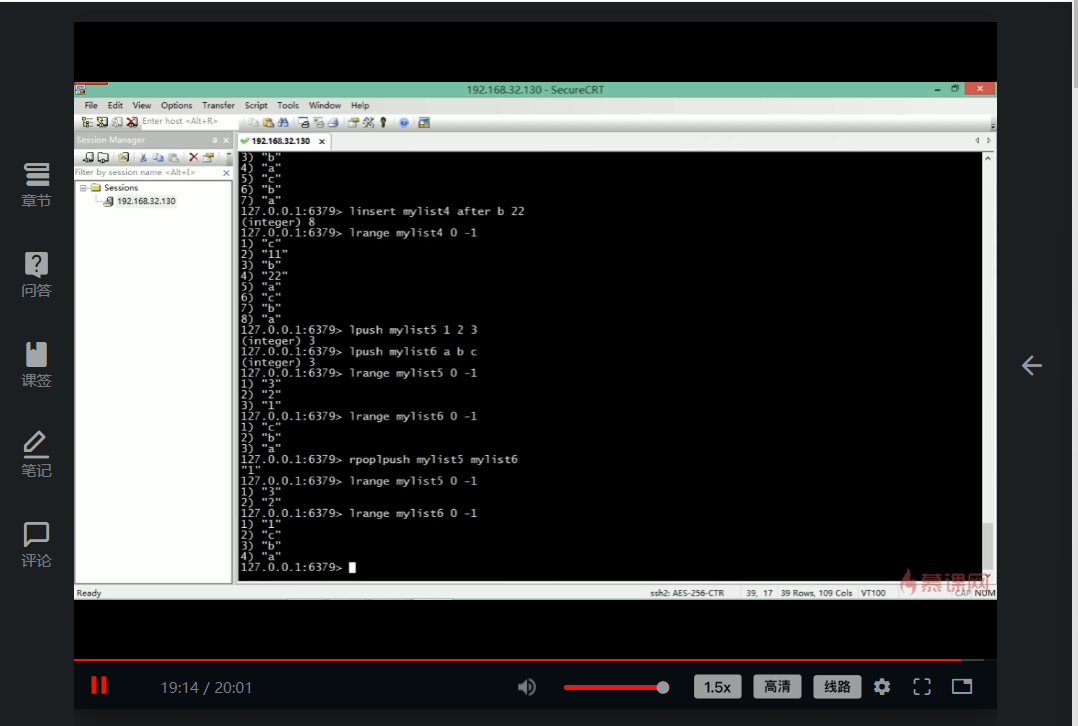Image resolution: width=1078 pixels, height=726 pixels.
Task: Open the View menu
Action: [x=142, y=105]
